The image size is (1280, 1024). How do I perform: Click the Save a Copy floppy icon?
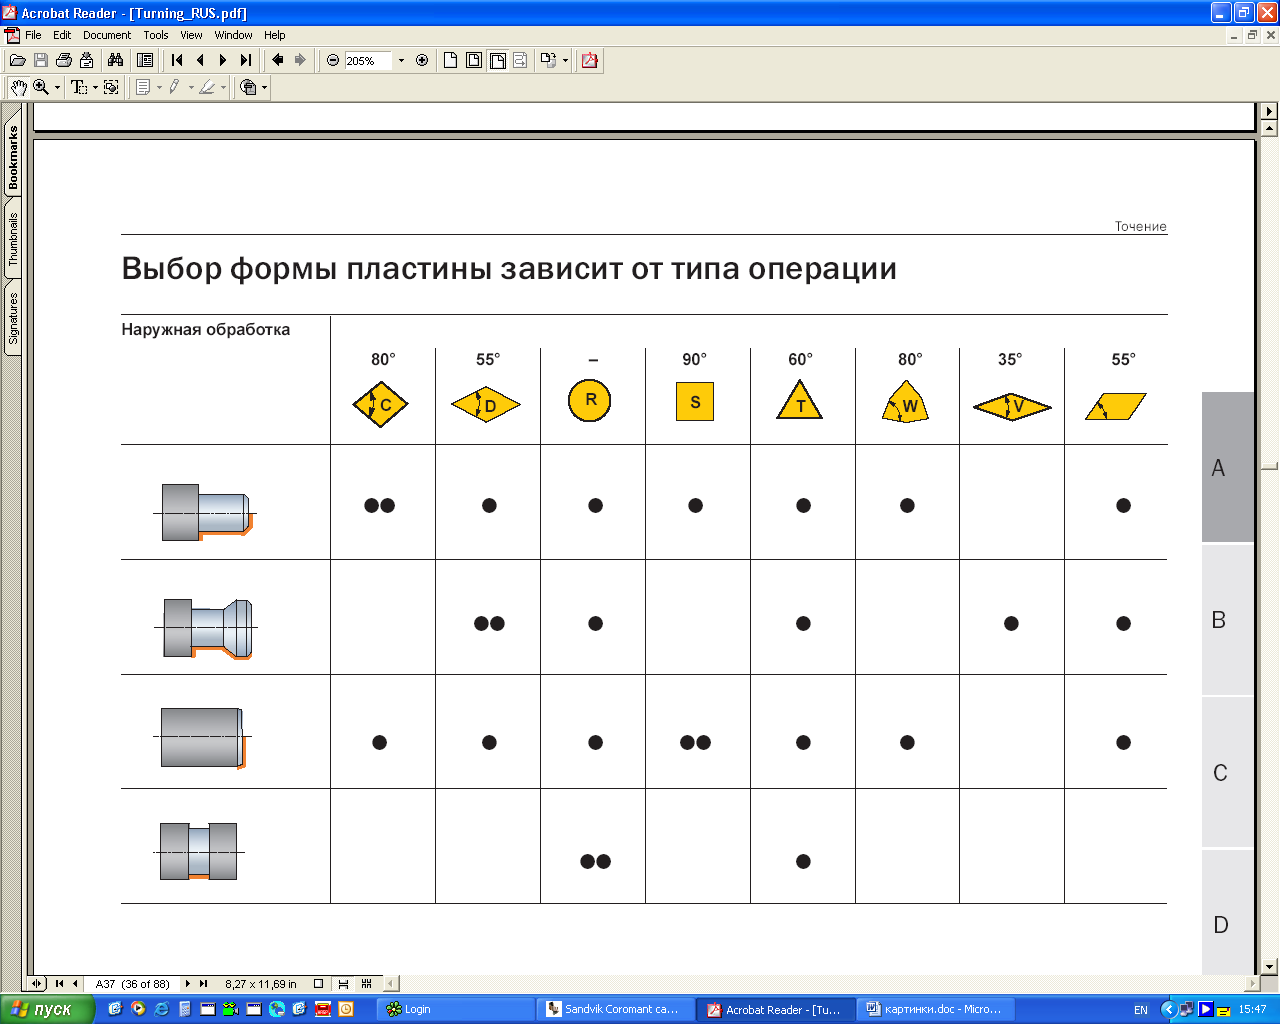click(41, 60)
